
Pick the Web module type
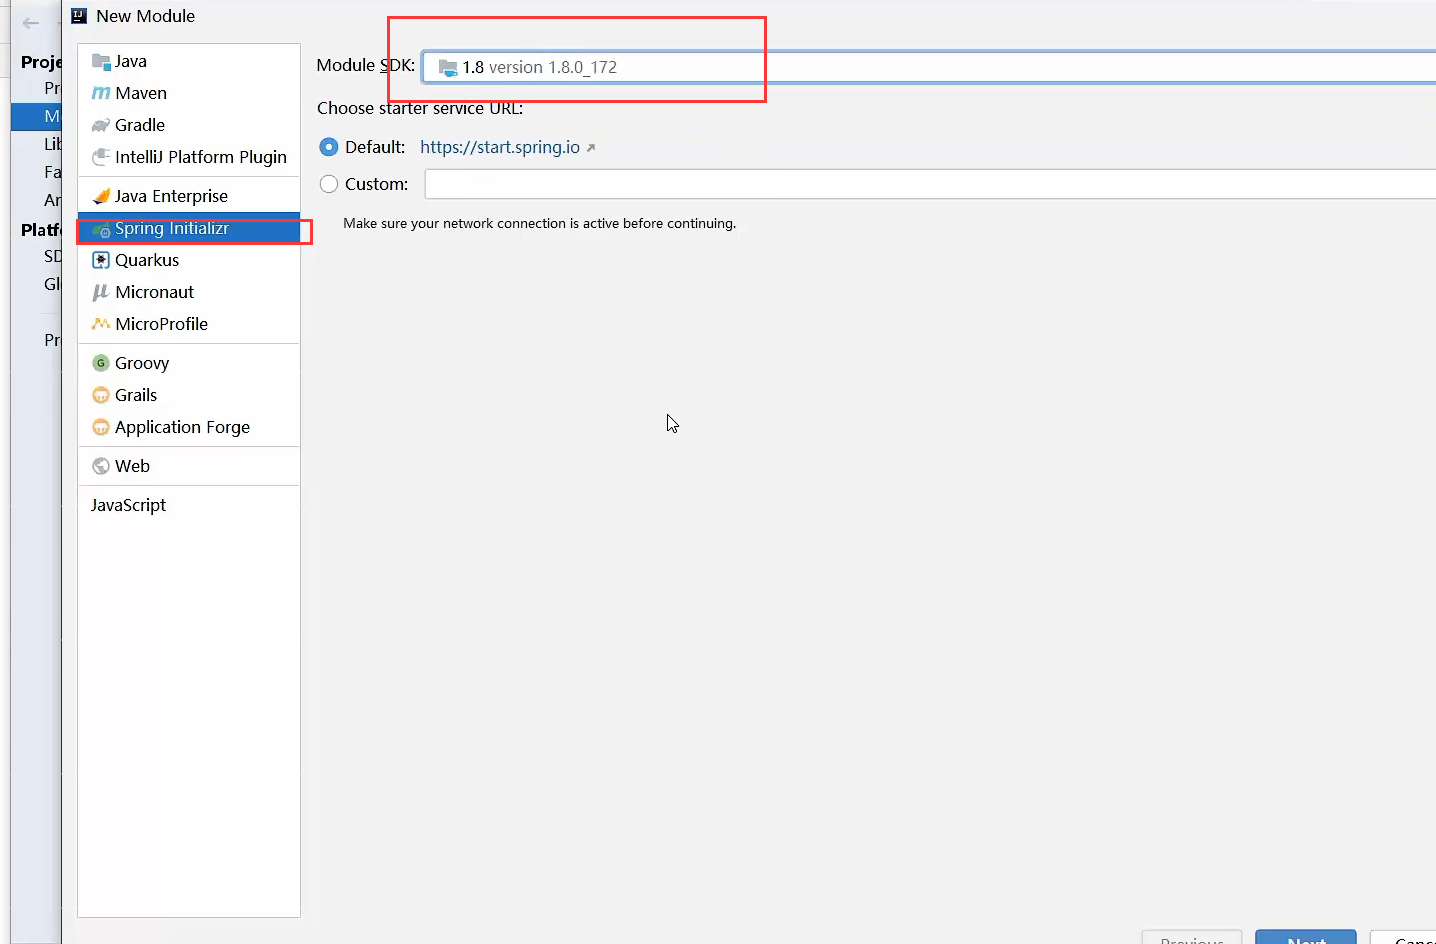[x=132, y=466]
